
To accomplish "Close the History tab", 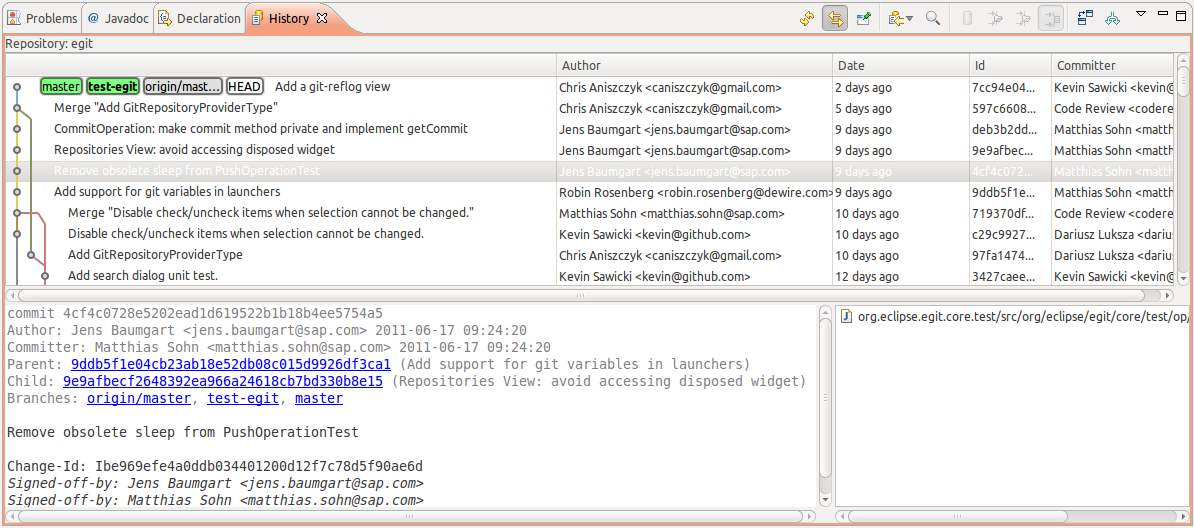I will (x=322, y=18).
